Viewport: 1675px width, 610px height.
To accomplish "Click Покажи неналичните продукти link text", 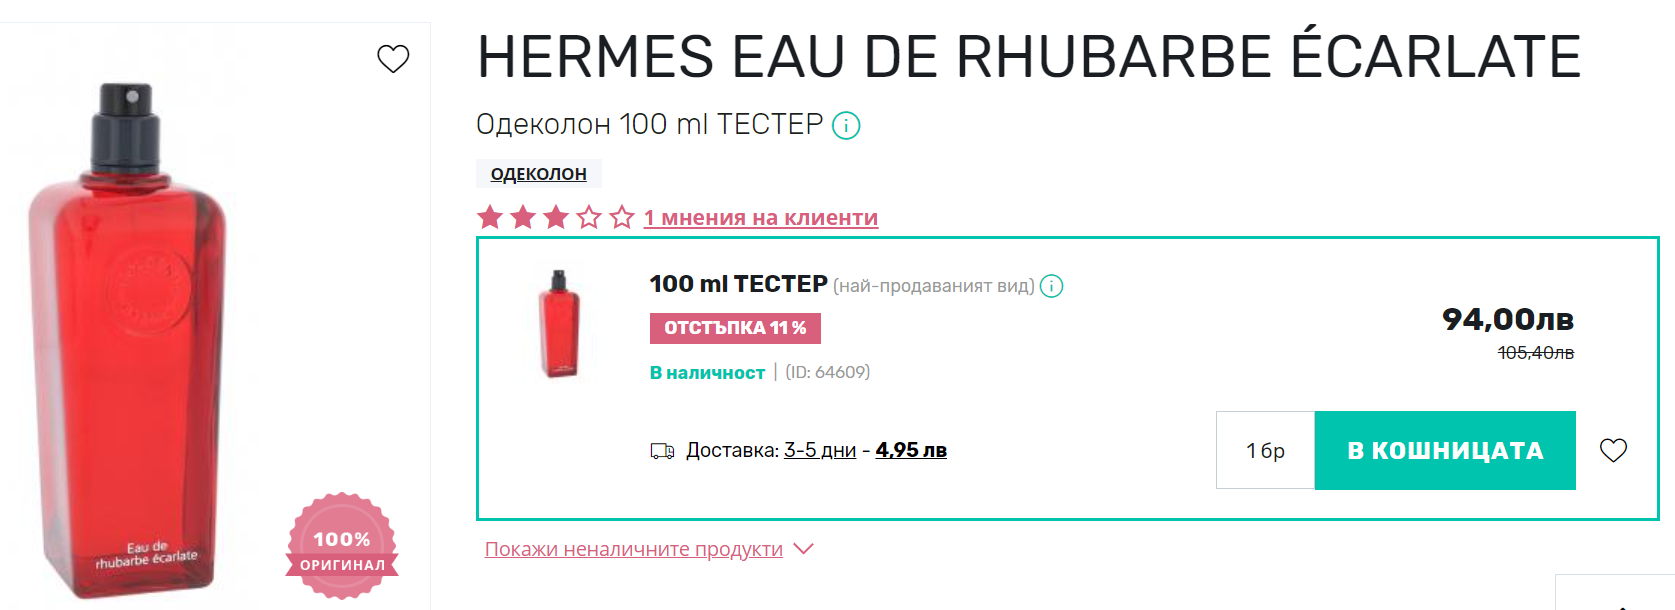I will point(633,549).
